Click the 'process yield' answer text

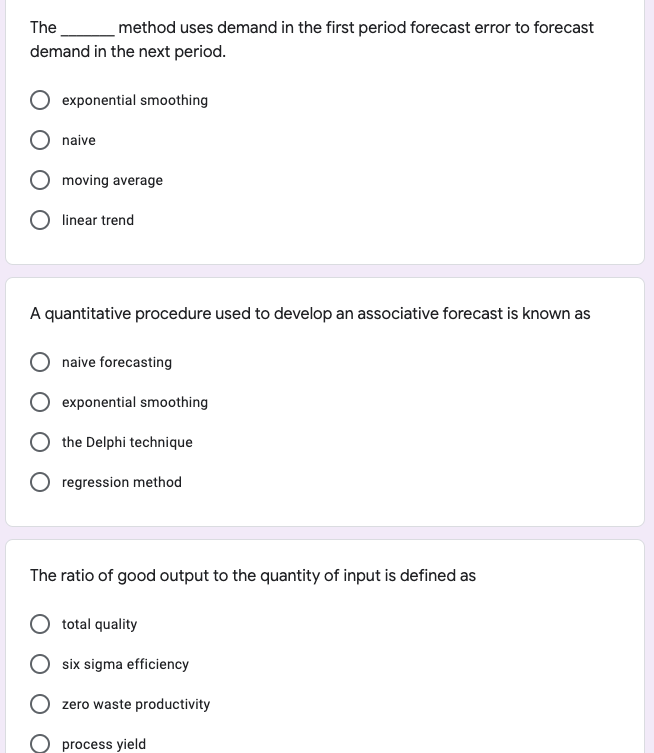[104, 744]
